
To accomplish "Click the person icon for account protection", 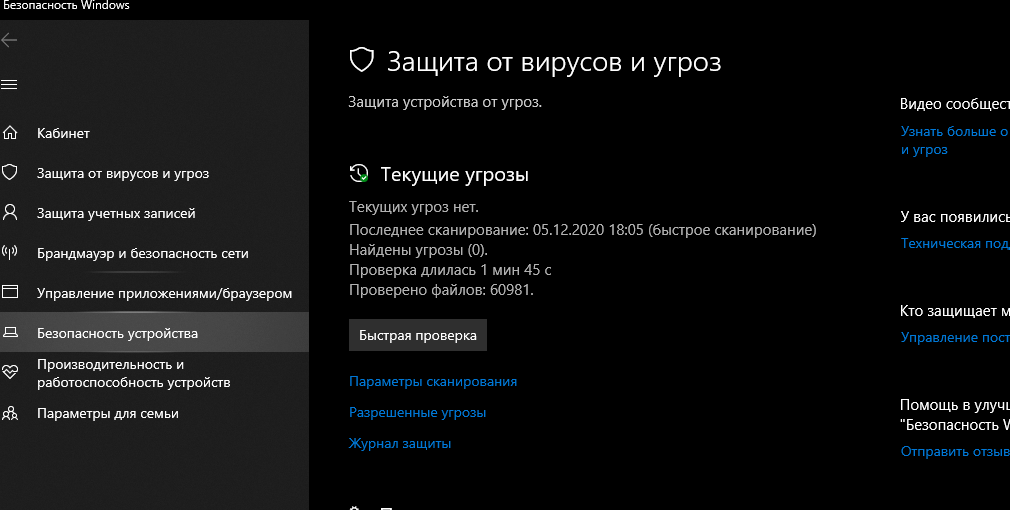I will coord(10,212).
